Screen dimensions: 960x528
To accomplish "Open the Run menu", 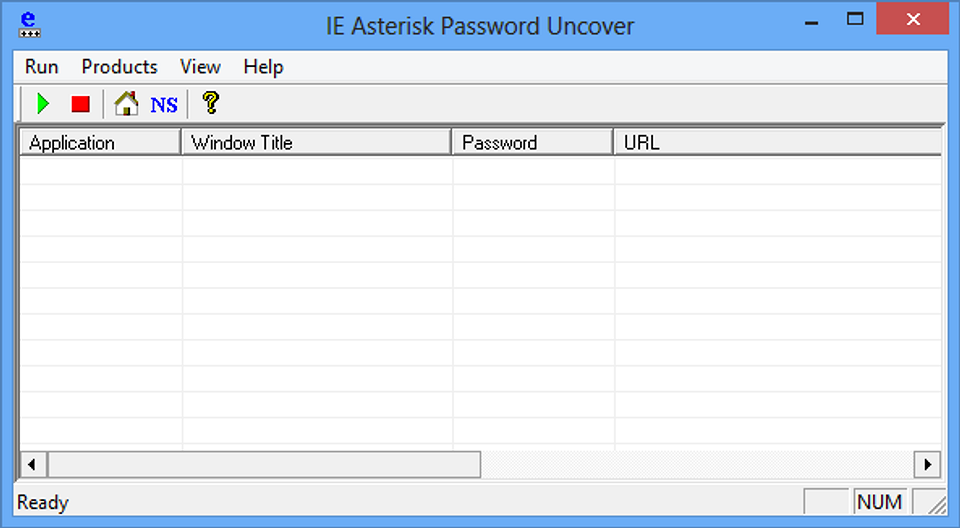I will pyautogui.click(x=42, y=67).
